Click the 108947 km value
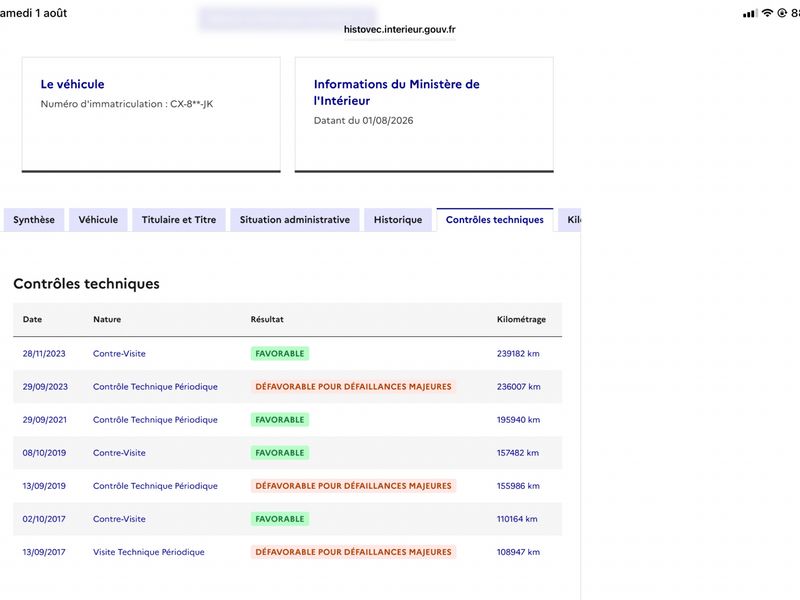This screenshot has height=600, width=800. click(x=518, y=553)
